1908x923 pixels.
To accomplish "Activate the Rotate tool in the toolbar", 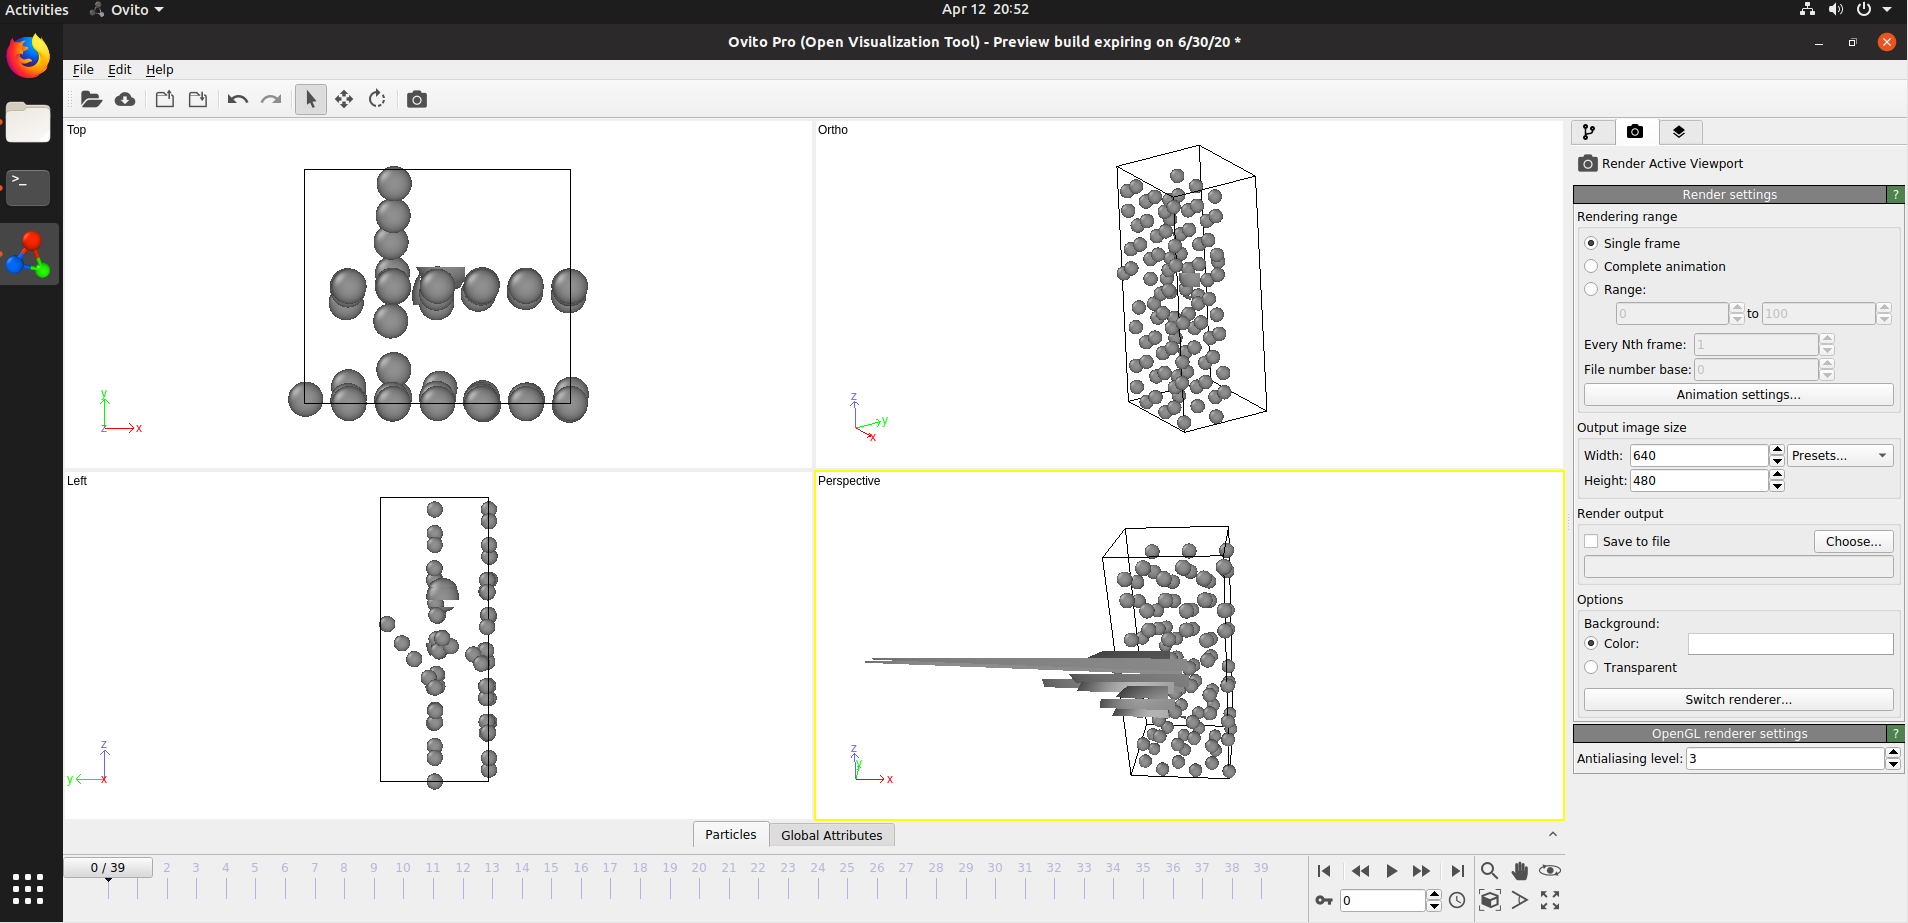I will [377, 99].
